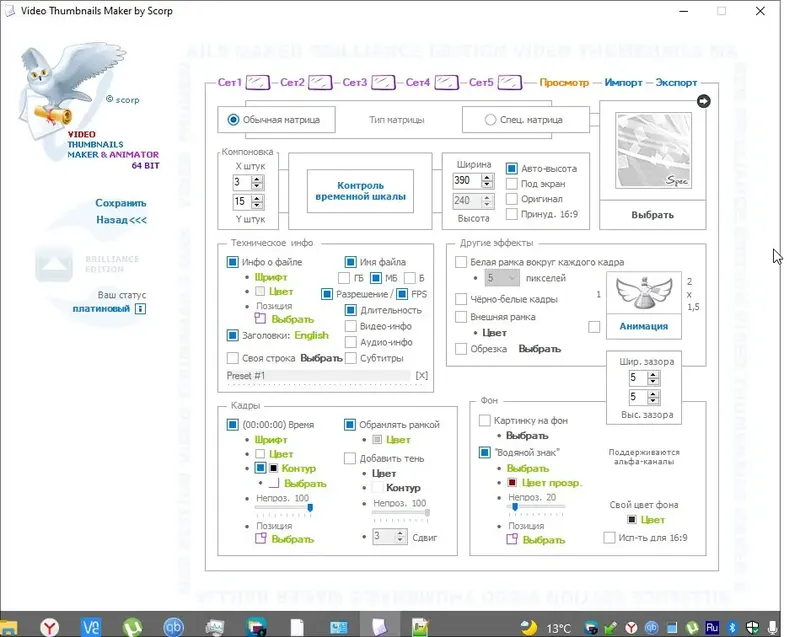Viewport: 800px width, 637px height.
Task: Increase Шир. зазора spinner value
Action: (653, 374)
